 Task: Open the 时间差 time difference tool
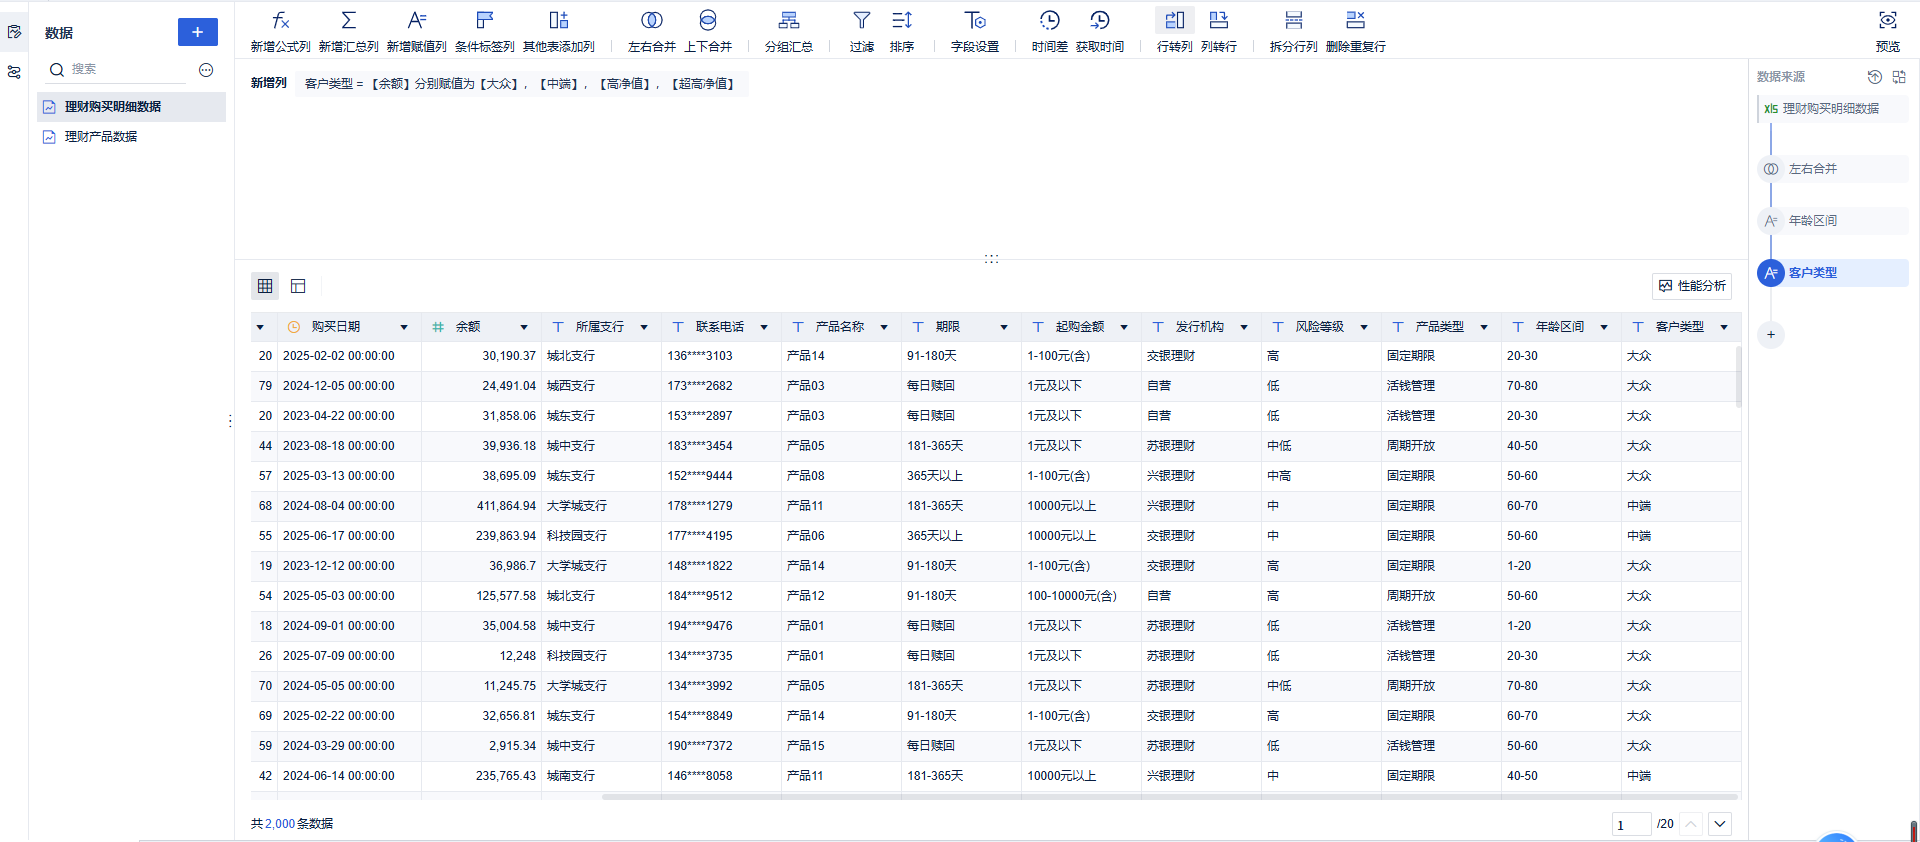tap(1049, 21)
